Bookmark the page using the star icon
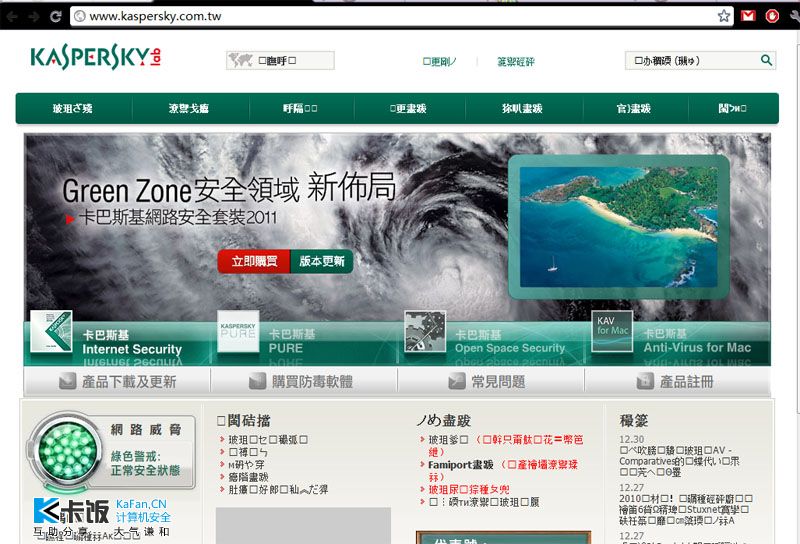The height and width of the screenshot is (544, 800). 723,16
